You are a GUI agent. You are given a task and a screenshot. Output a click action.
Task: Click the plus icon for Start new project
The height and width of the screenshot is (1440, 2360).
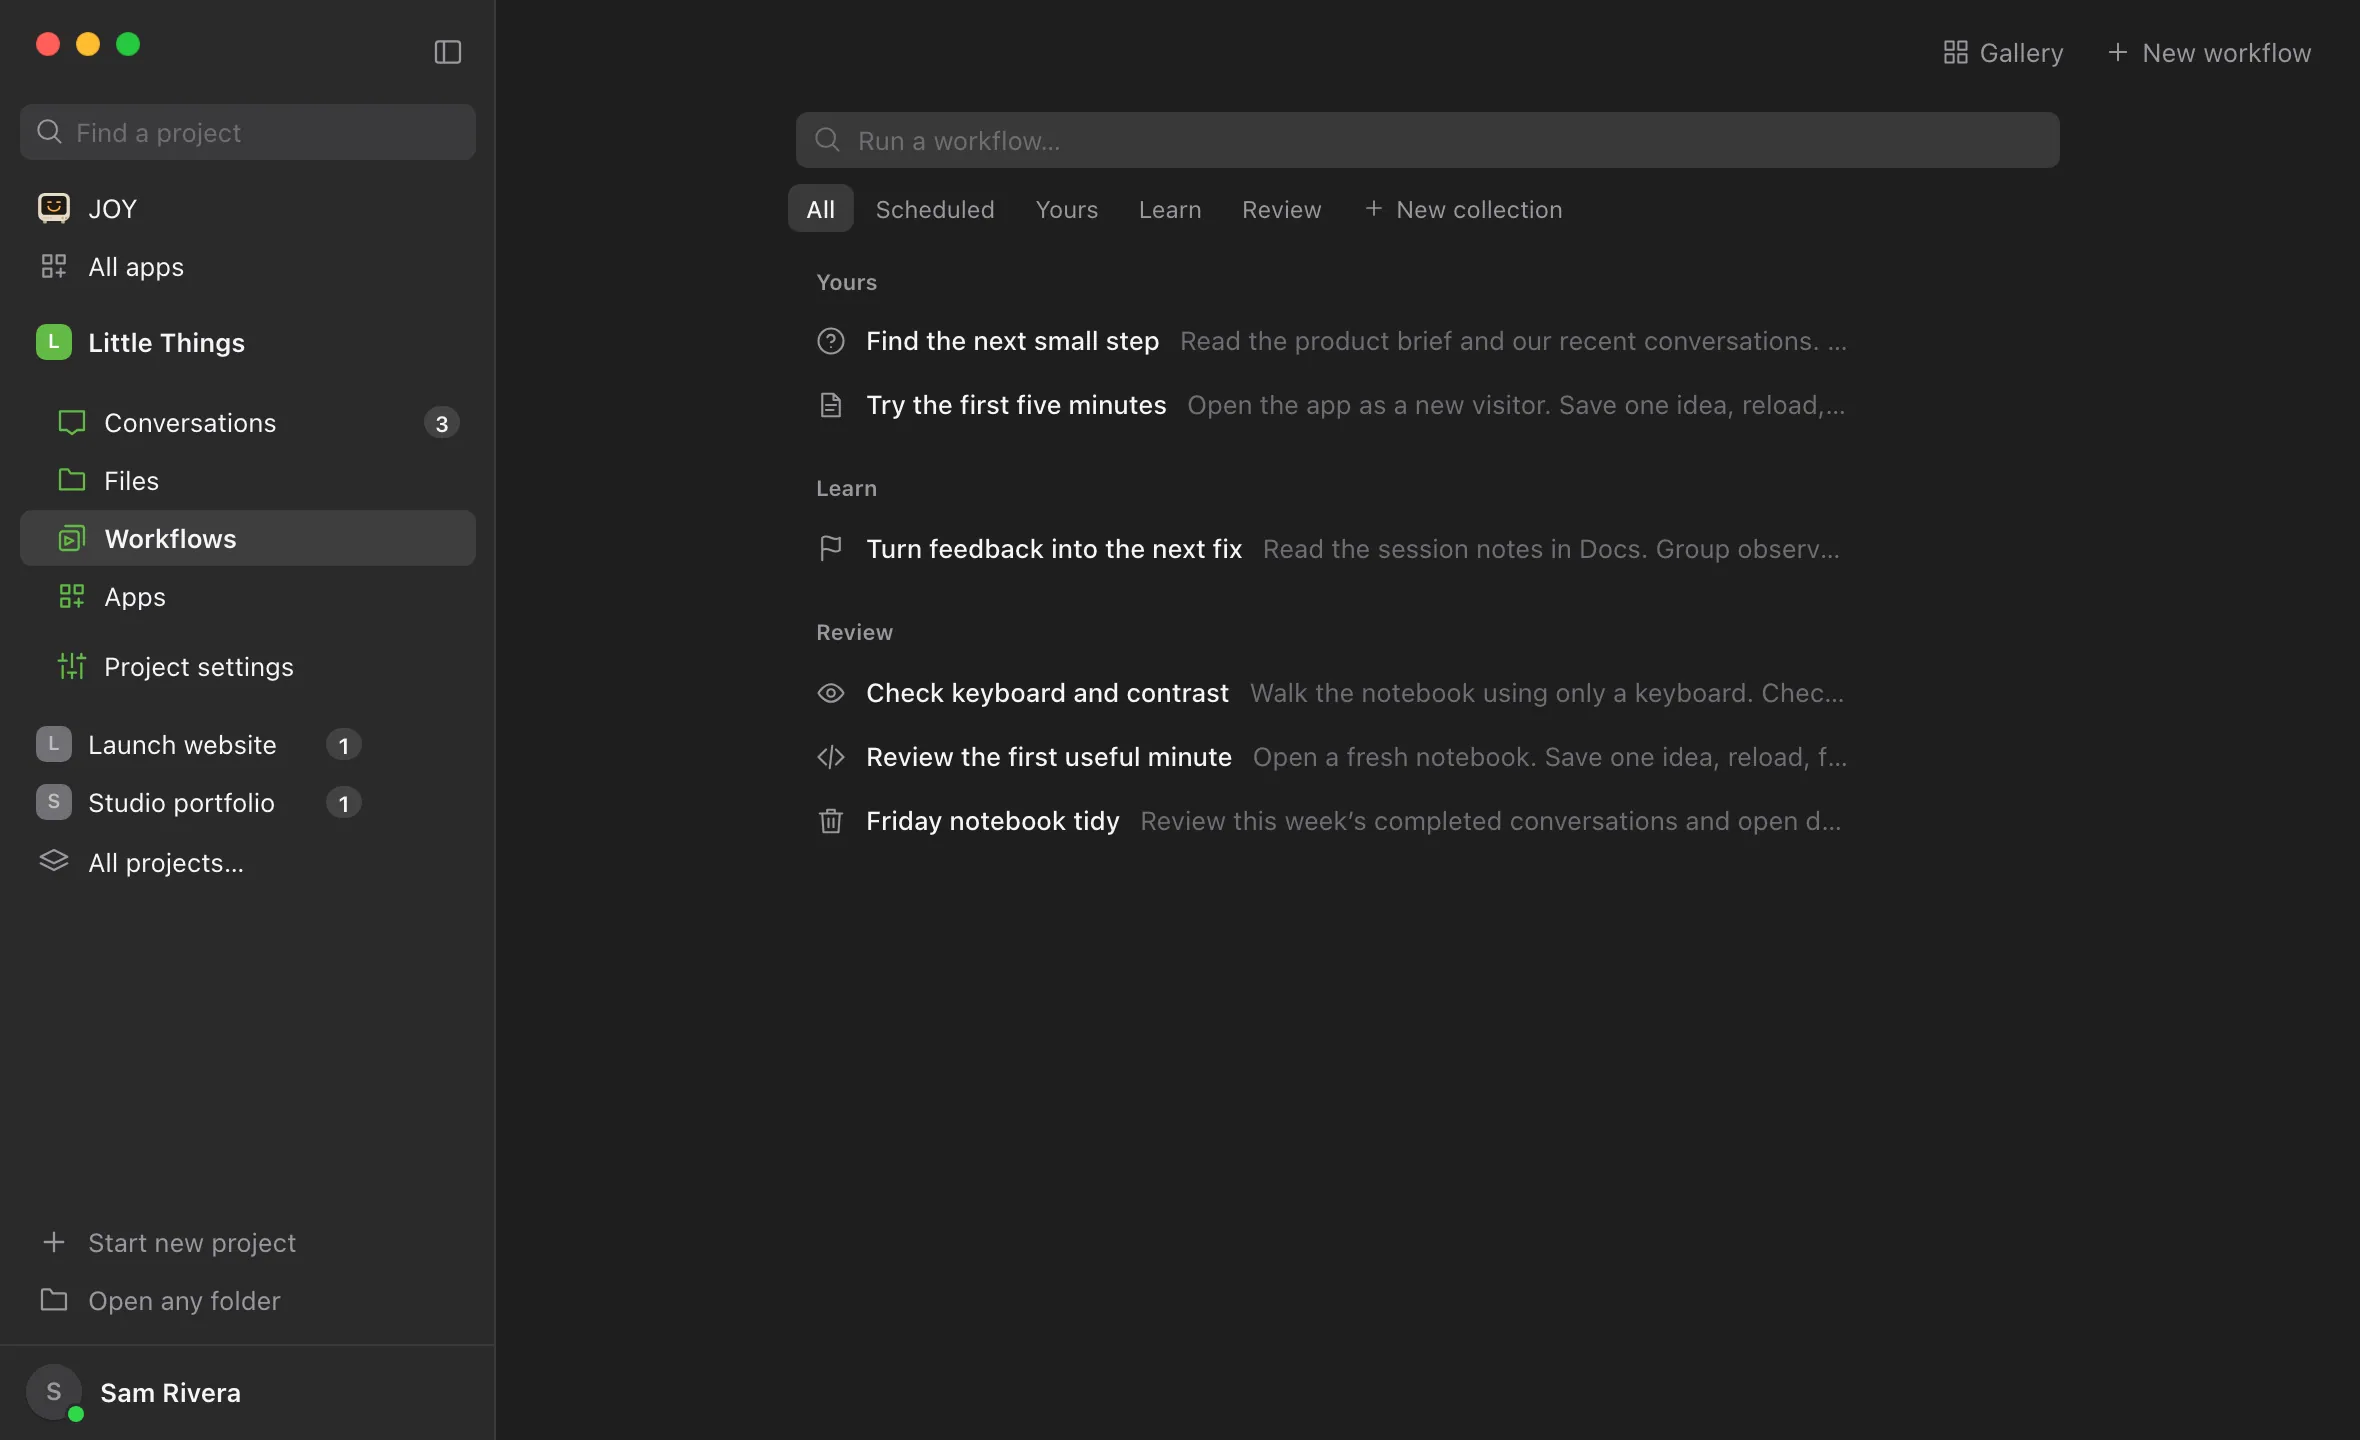pyautogui.click(x=54, y=1242)
